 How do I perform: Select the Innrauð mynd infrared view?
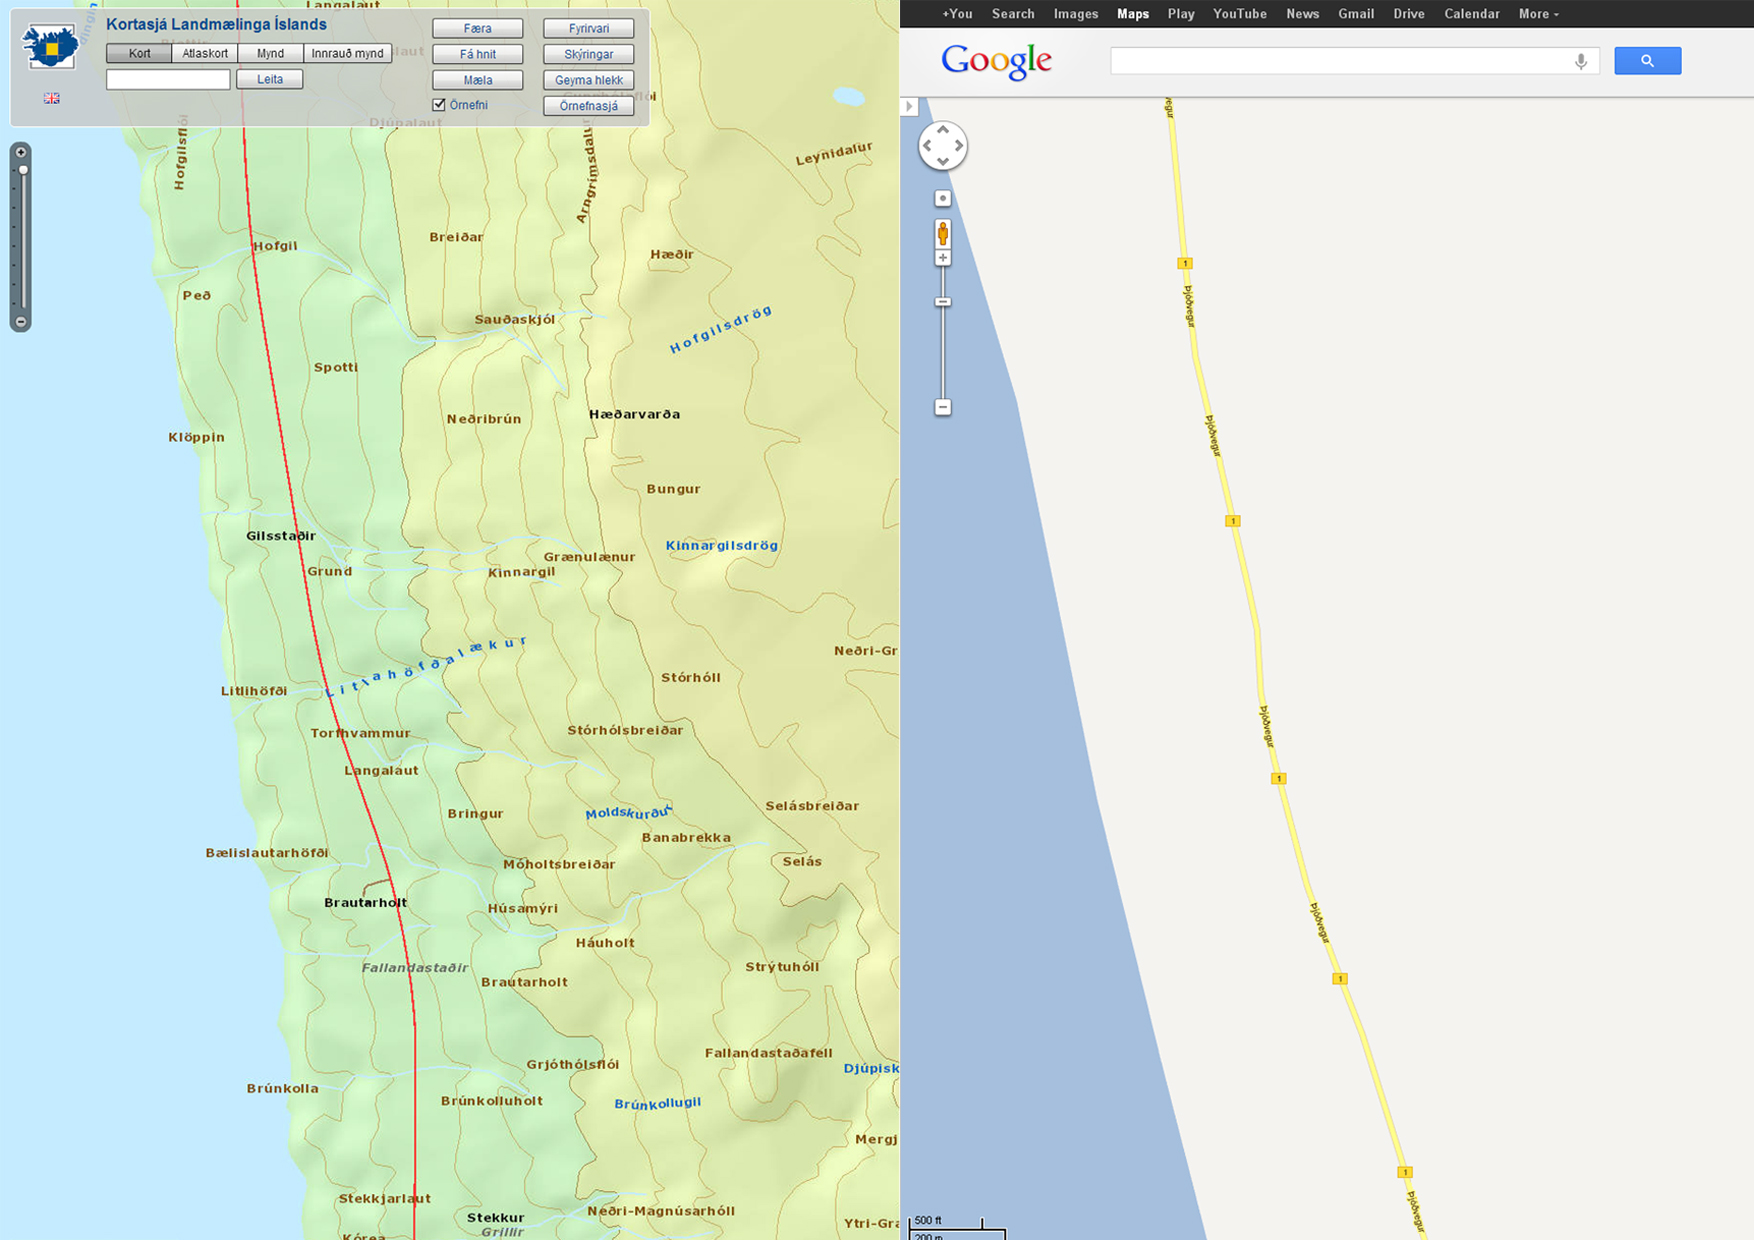(347, 54)
